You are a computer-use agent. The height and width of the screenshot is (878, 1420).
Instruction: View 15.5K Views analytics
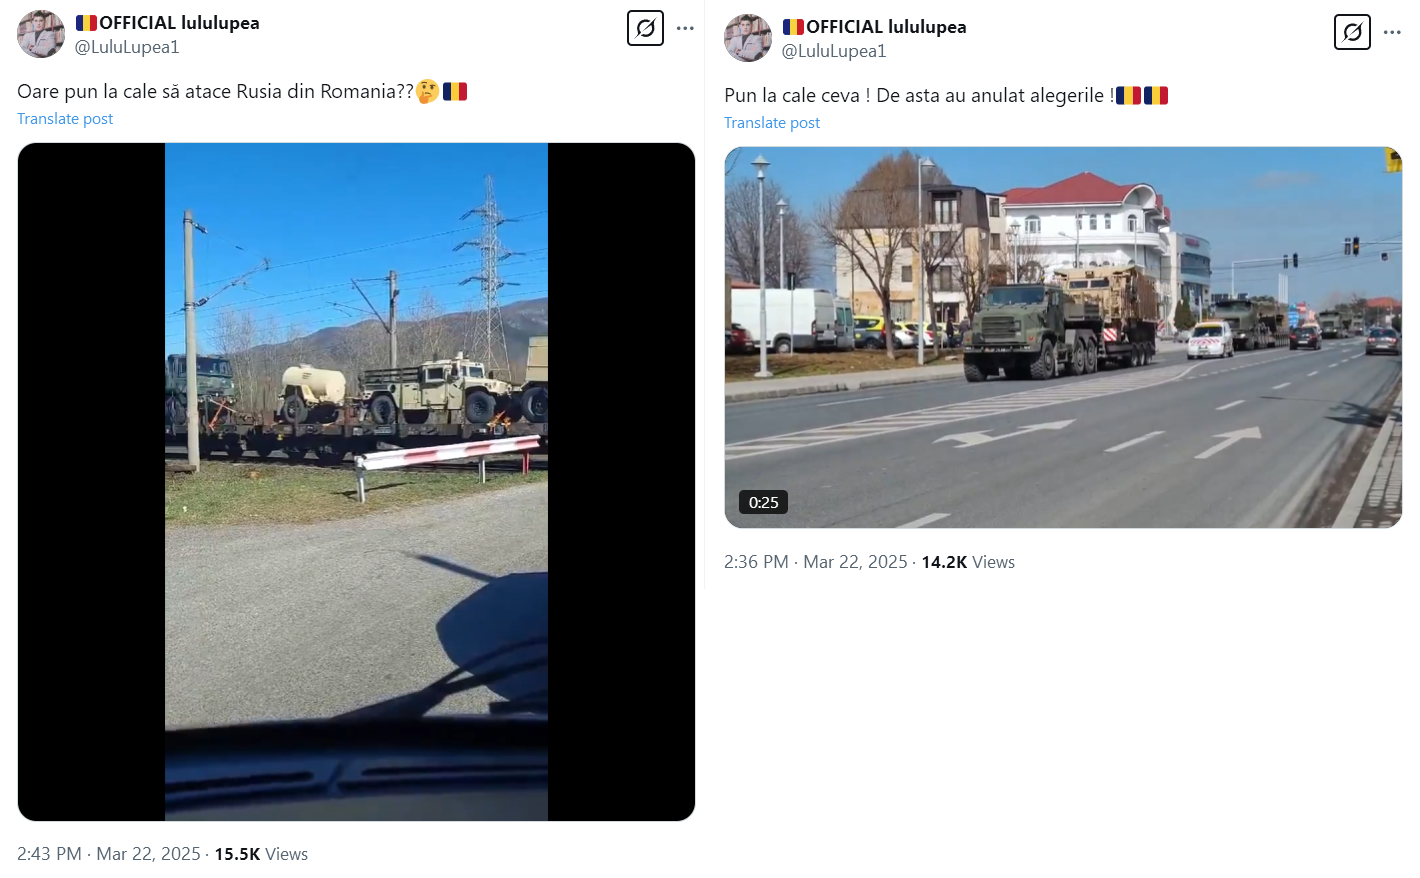click(261, 854)
